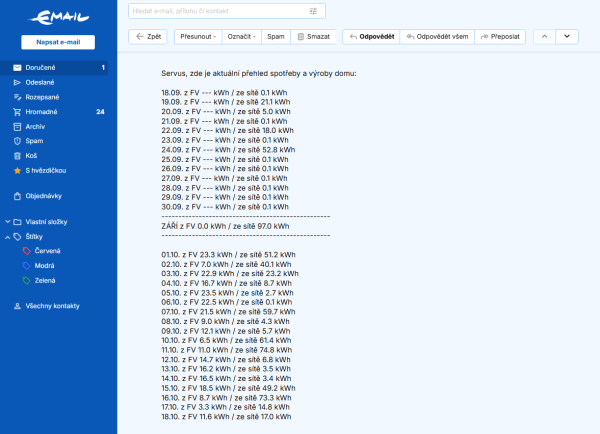Select the Červená label
The height and width of the screenshot is (434, 600).
[x=47, y=251]
